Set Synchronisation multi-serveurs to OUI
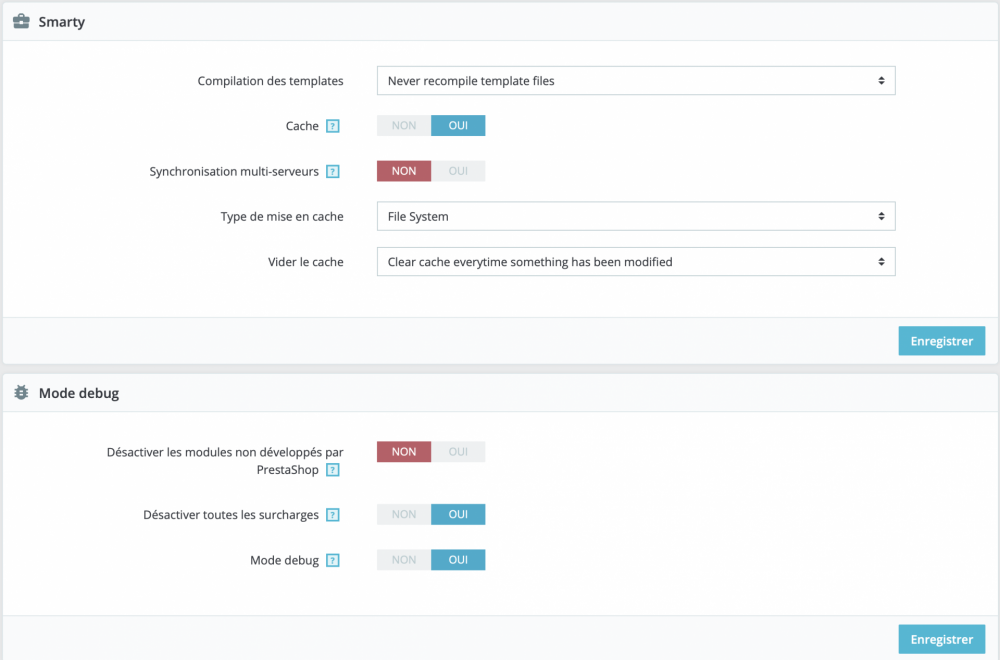This screenshot has width=1000, height=660. pos(458,171)
